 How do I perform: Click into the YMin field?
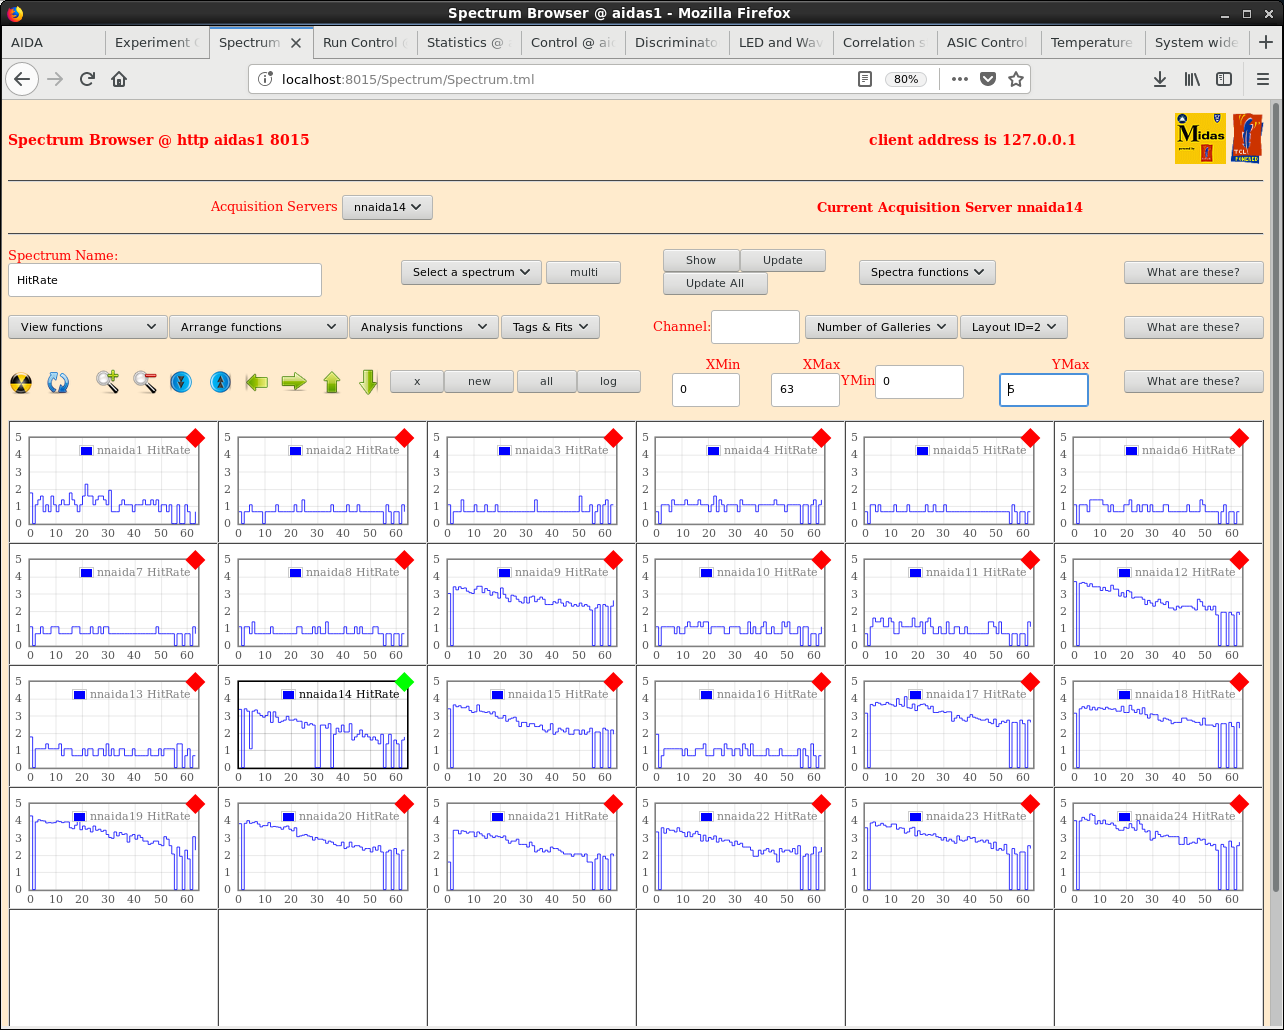[x=919, y=382]
